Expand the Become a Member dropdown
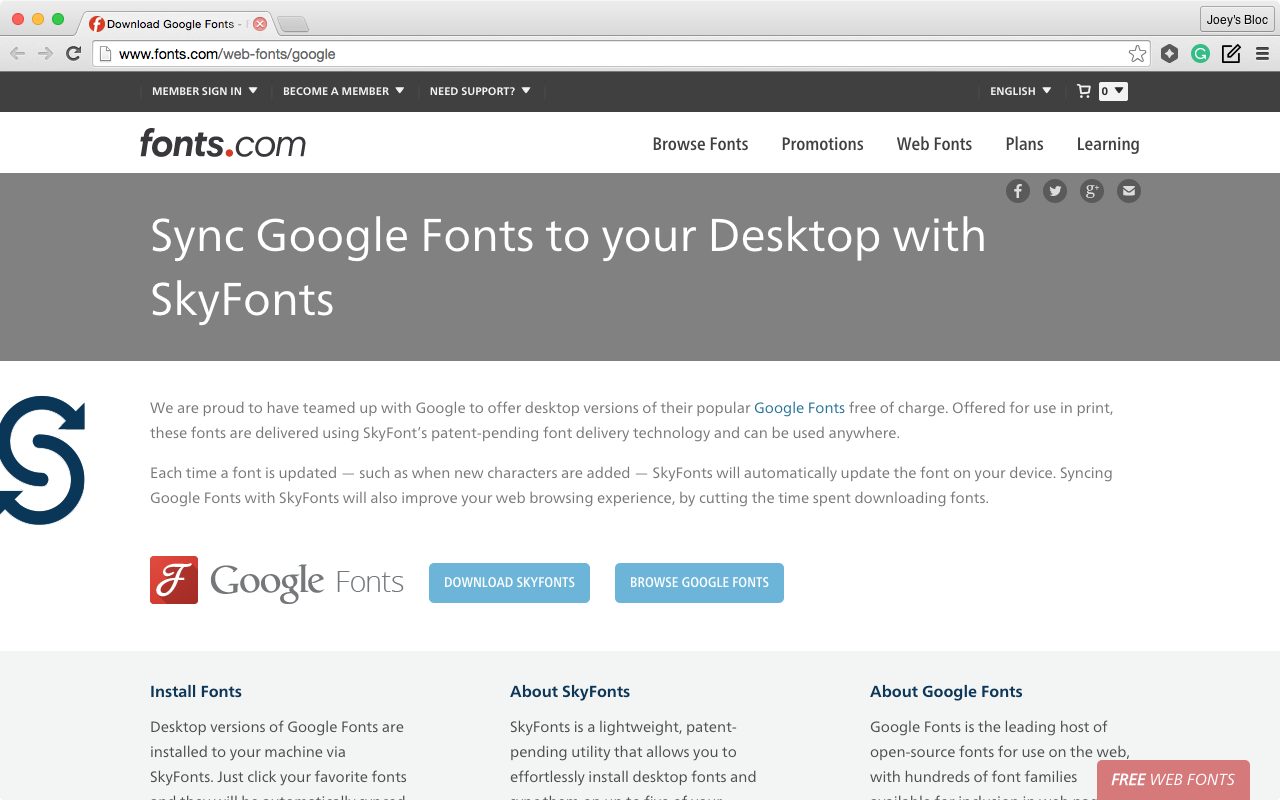 pyautogui.click(x=343, y=91)
